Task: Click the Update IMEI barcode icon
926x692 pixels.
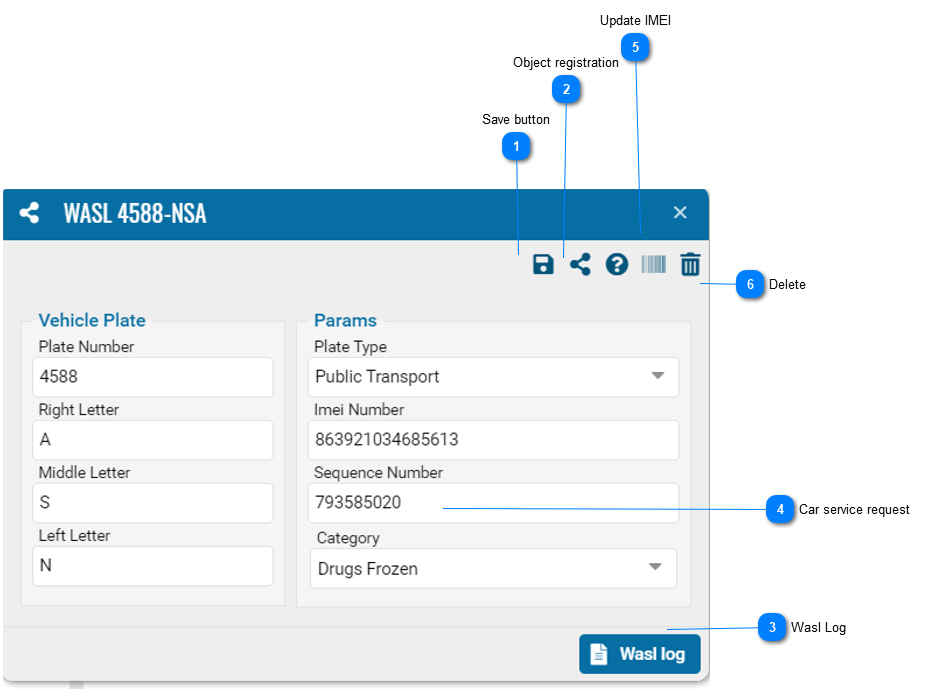Action: pyautogui.click(x=653, y=265)
